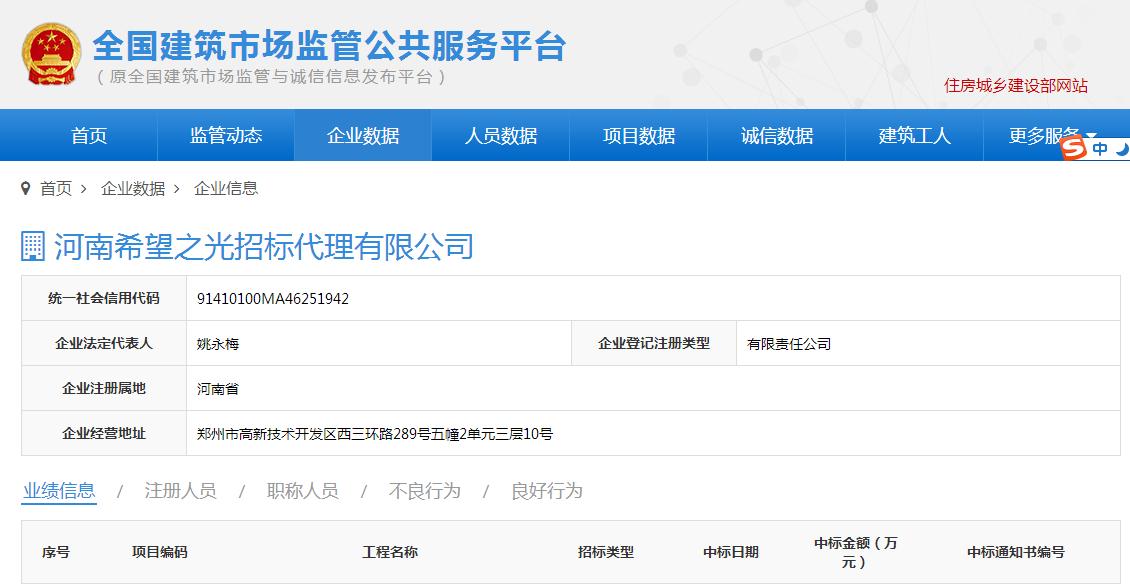Image resolution: width=1130 pixels, height=584 pixels.
Task: Open the 首页 navigation menu
Action: pos(89,136)
